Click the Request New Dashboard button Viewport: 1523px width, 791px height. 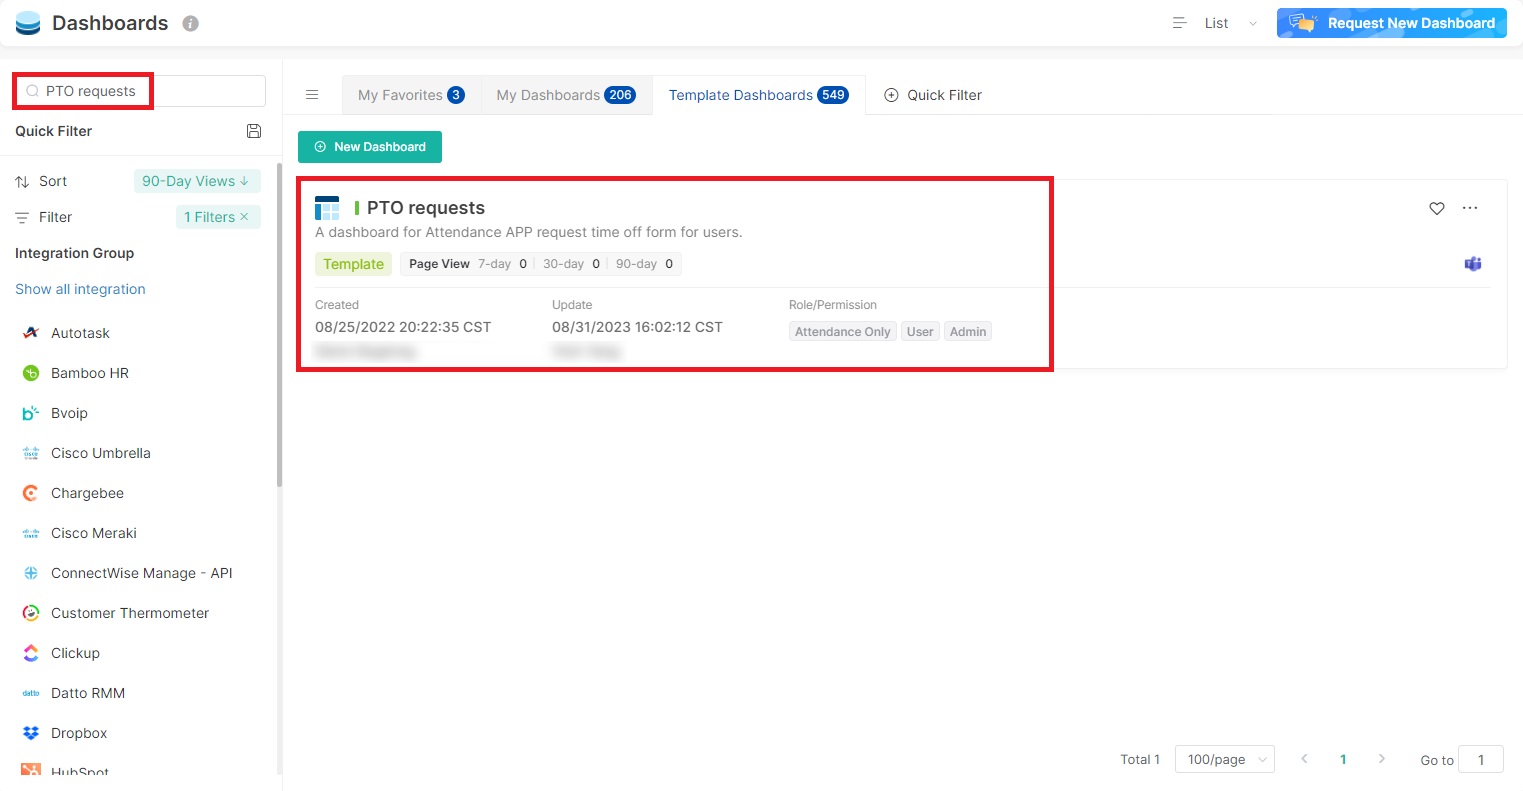click(1391, 23)
